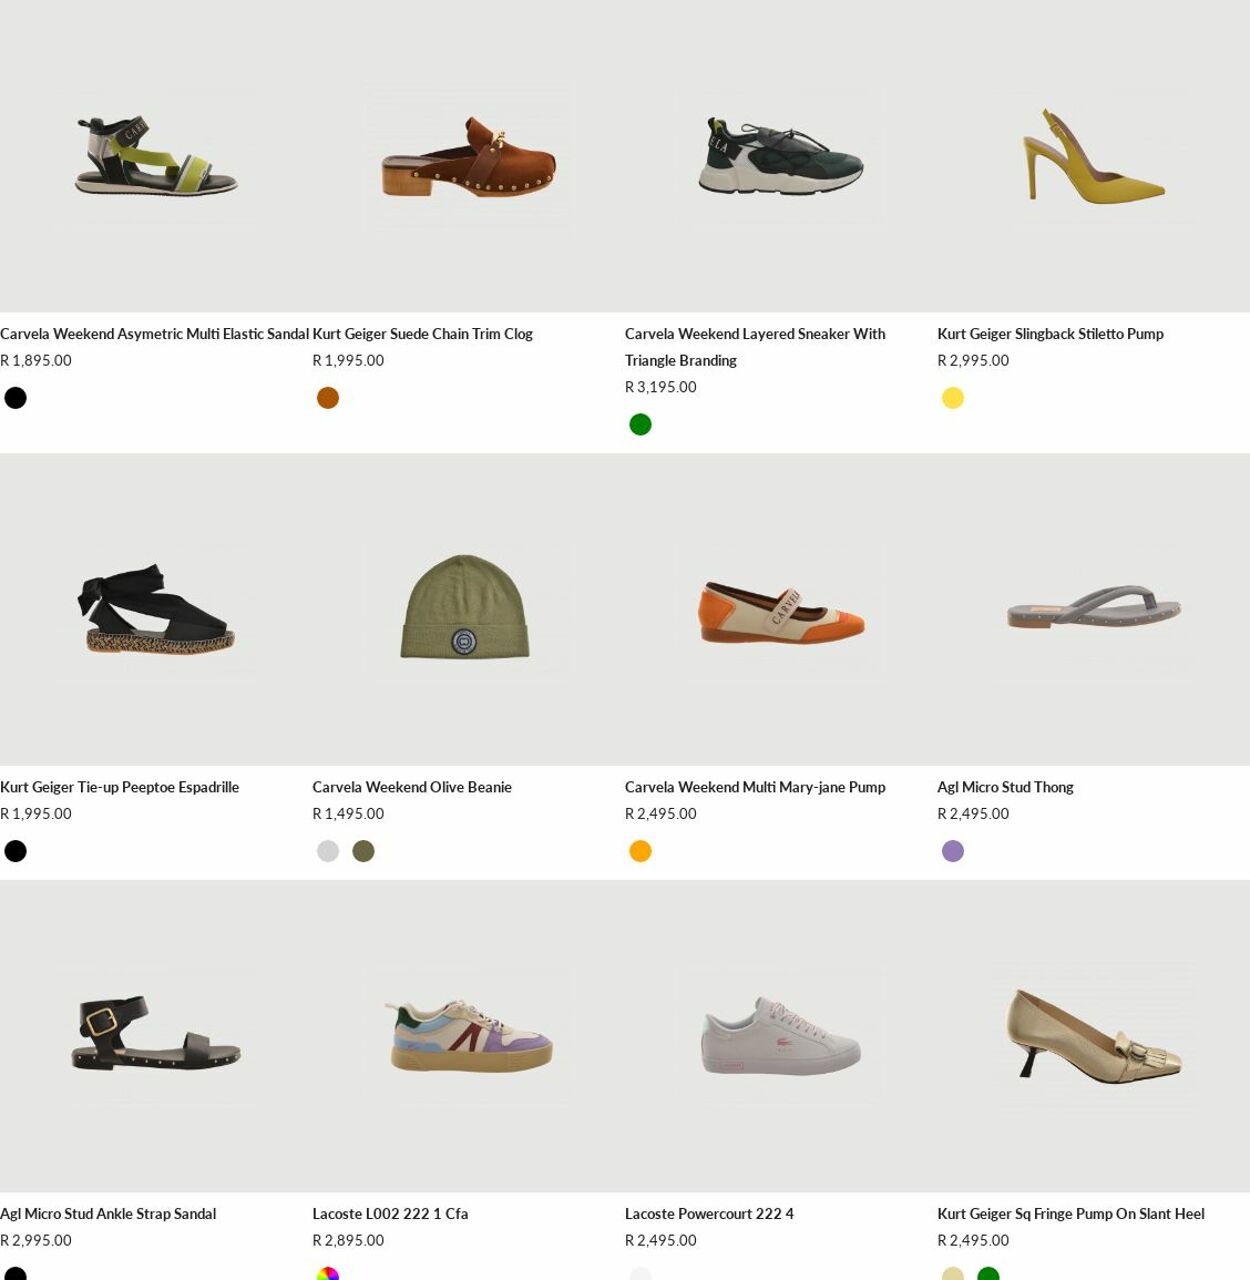Click price R 2,495.00 of Sq Fringe Pump
The image size is (1250, 1280).
point(973,1240)
